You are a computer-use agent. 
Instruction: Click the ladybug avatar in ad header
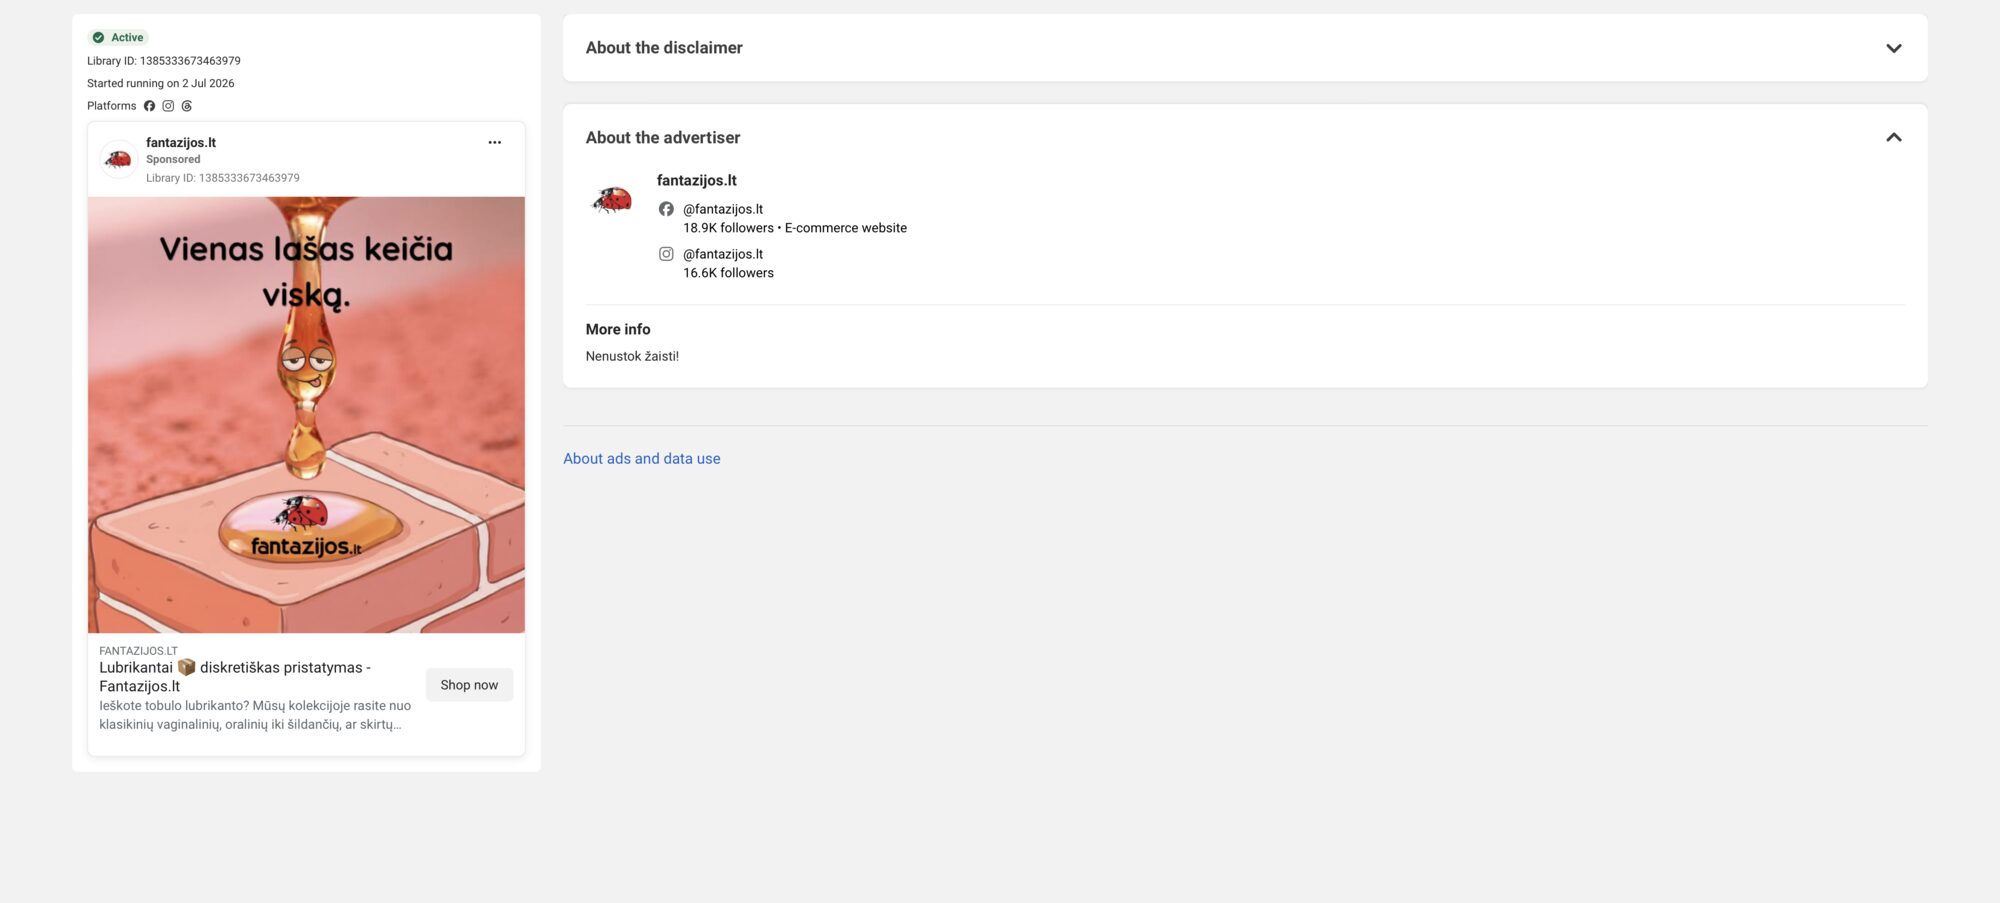[119, 159]
